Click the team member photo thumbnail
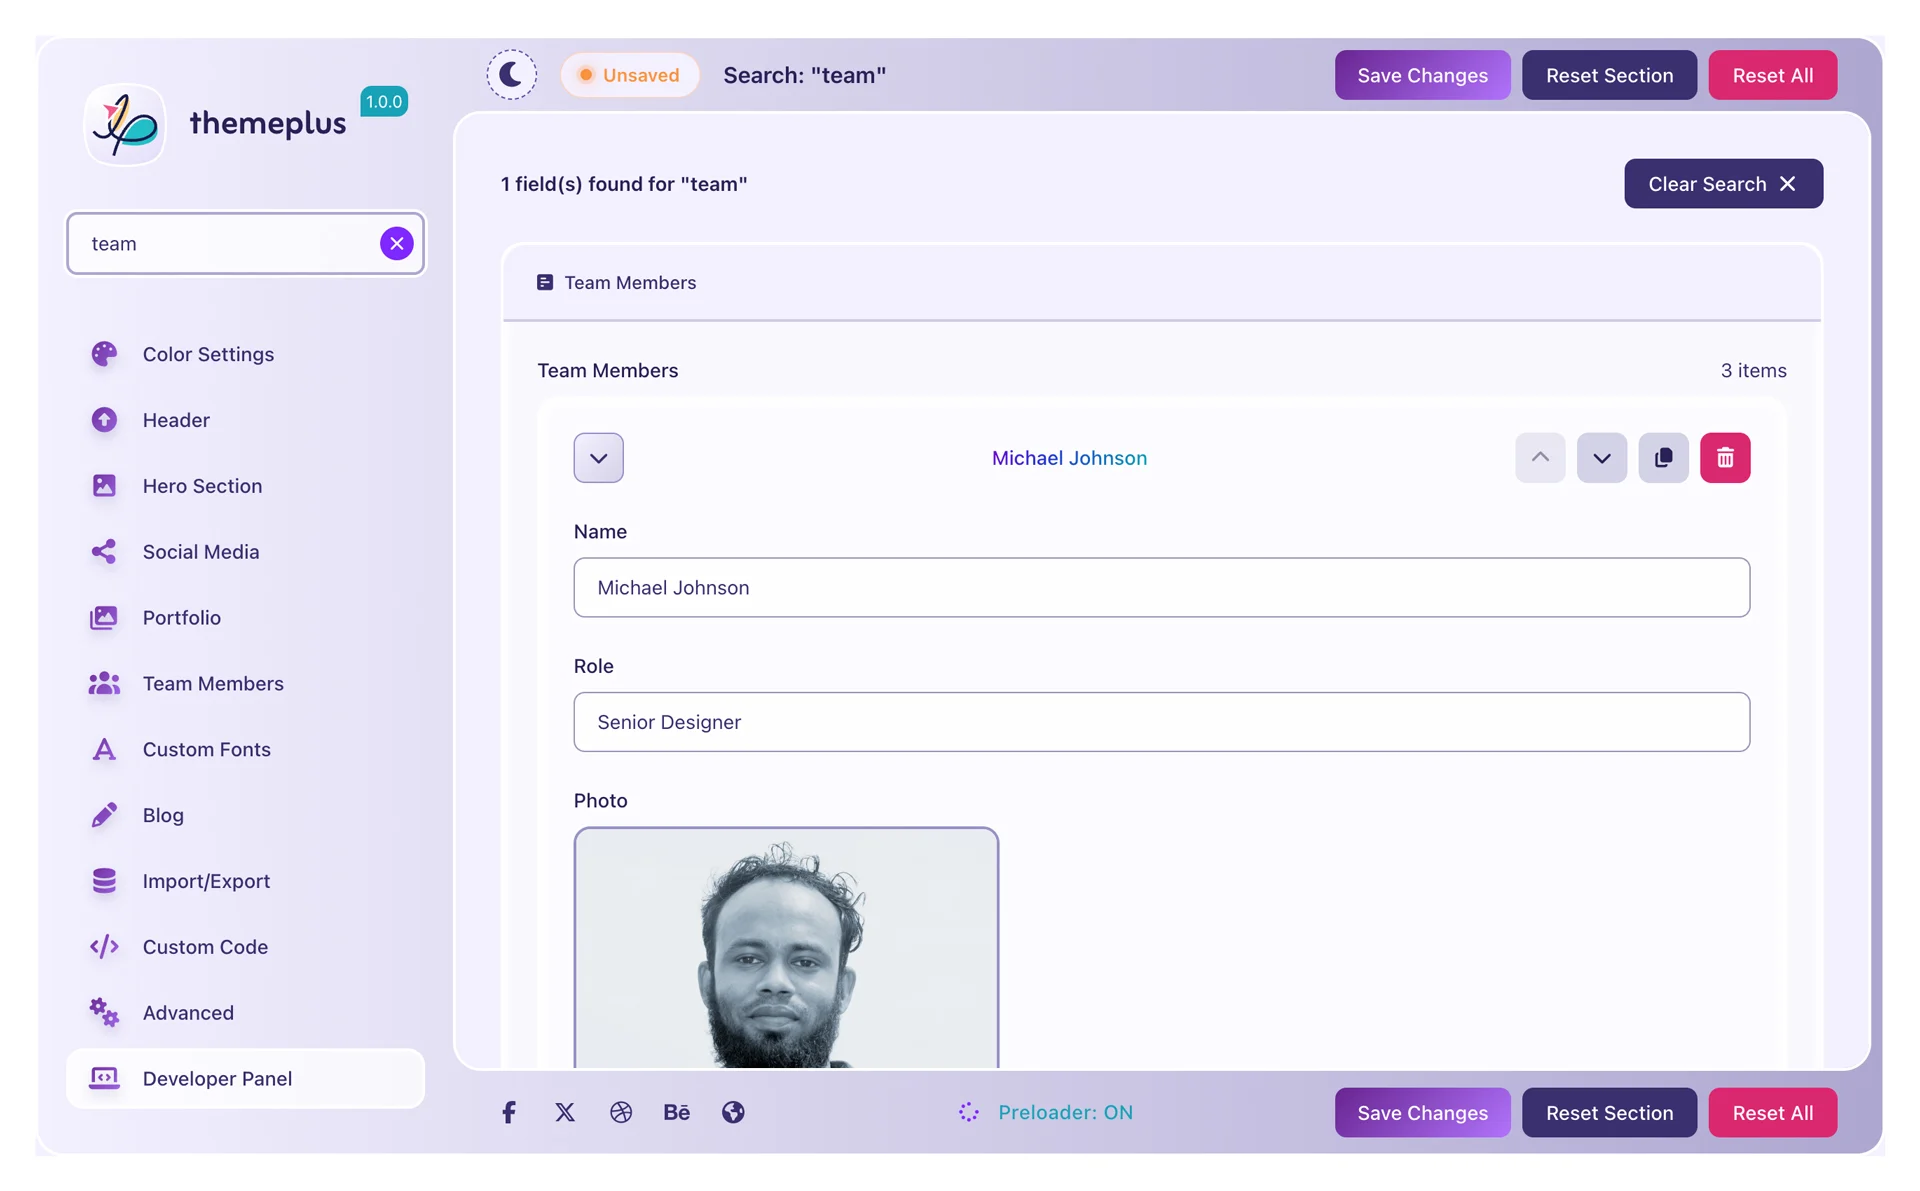 pyautogui.click(x=786, y=947)
